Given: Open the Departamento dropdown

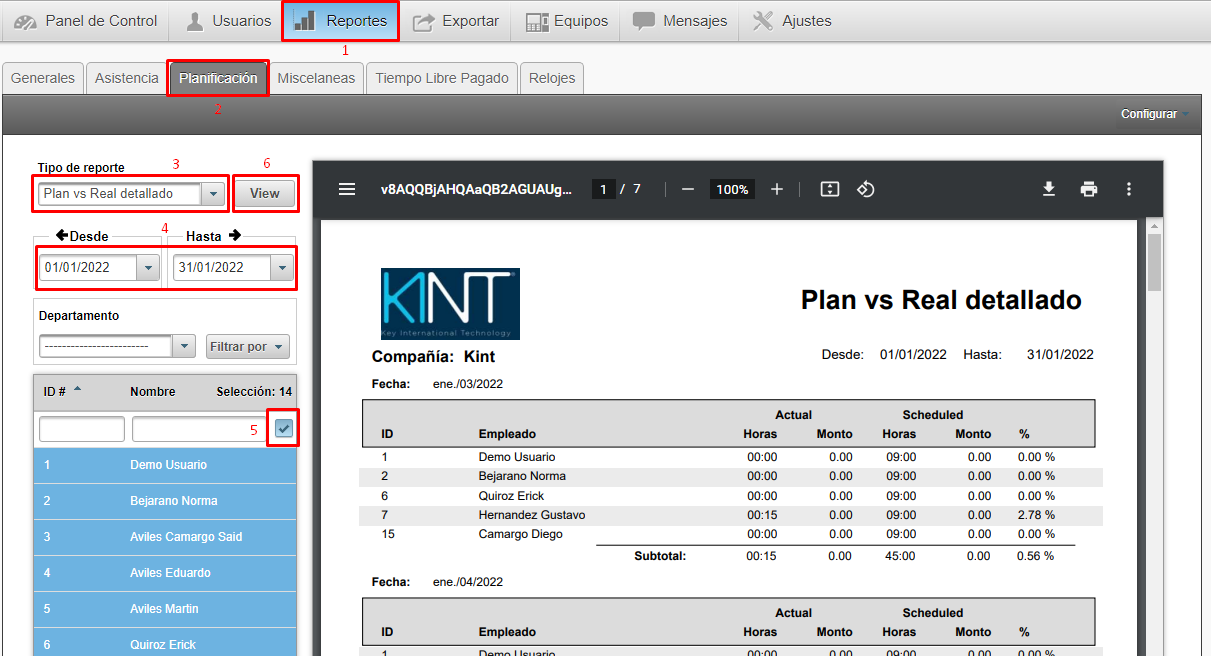Looking at the screenshot, I should pyautogui.click(x=184, y=345).
